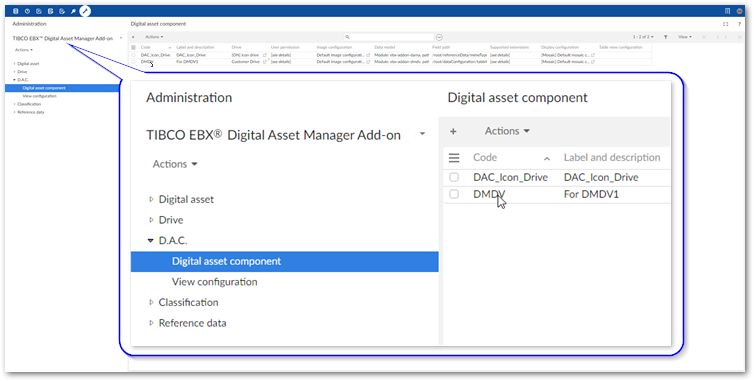
Task: Open the help question mark icon
Action: coord(739,24)
